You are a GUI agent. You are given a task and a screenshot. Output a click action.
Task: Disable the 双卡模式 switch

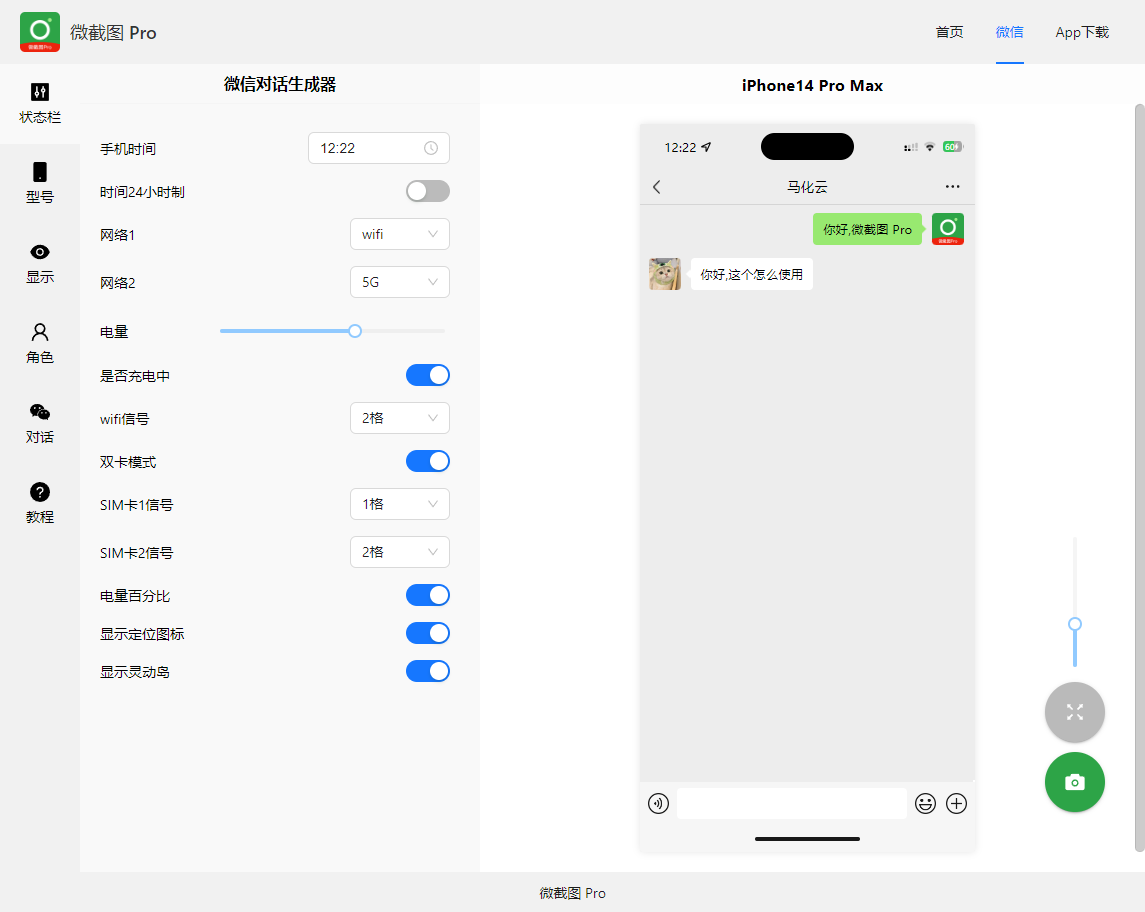click(428, 461)
